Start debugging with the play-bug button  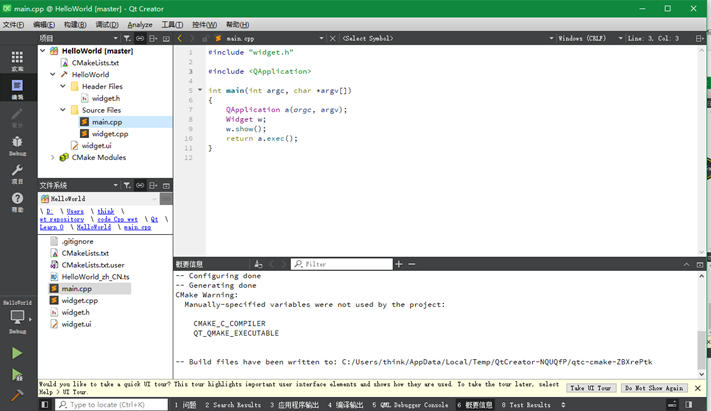[17, 375]
